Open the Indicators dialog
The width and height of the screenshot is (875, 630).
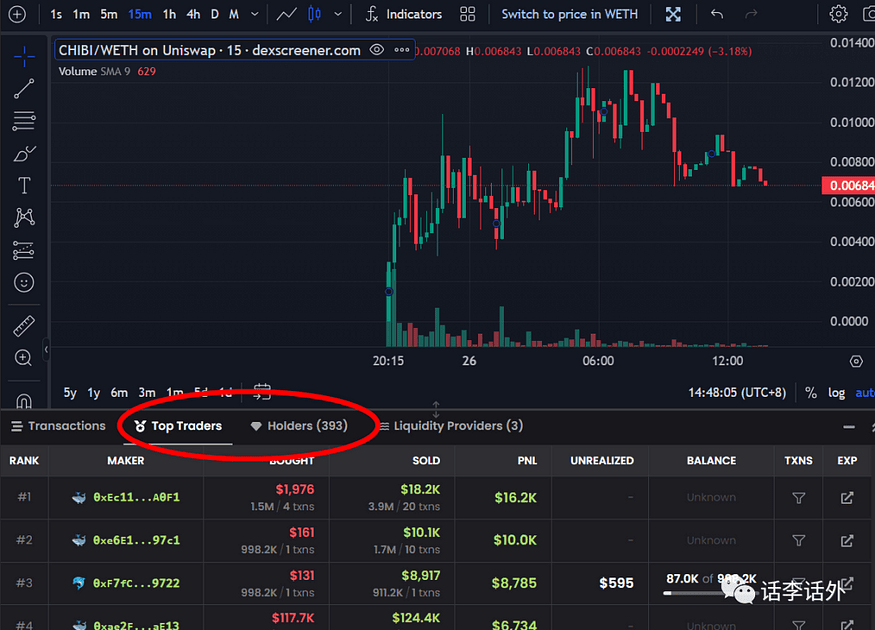coord(403,14)
